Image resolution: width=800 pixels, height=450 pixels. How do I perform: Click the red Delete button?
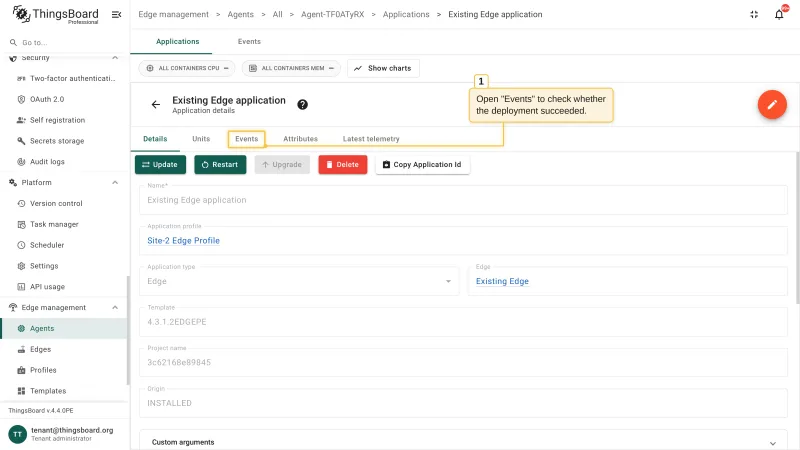[343, 164]
